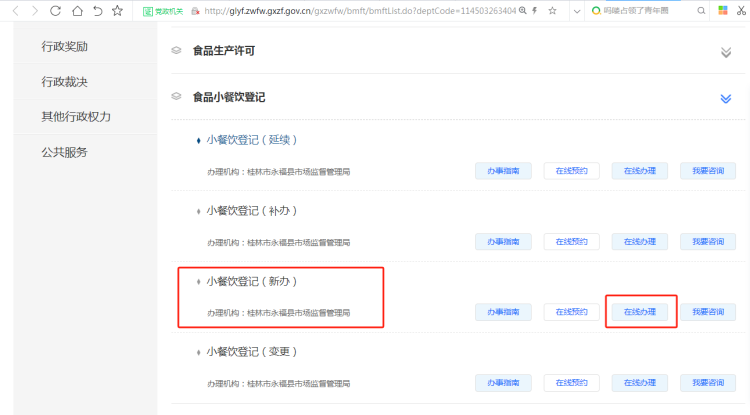Open 其他行政权力 in the left sidebar

76,117
